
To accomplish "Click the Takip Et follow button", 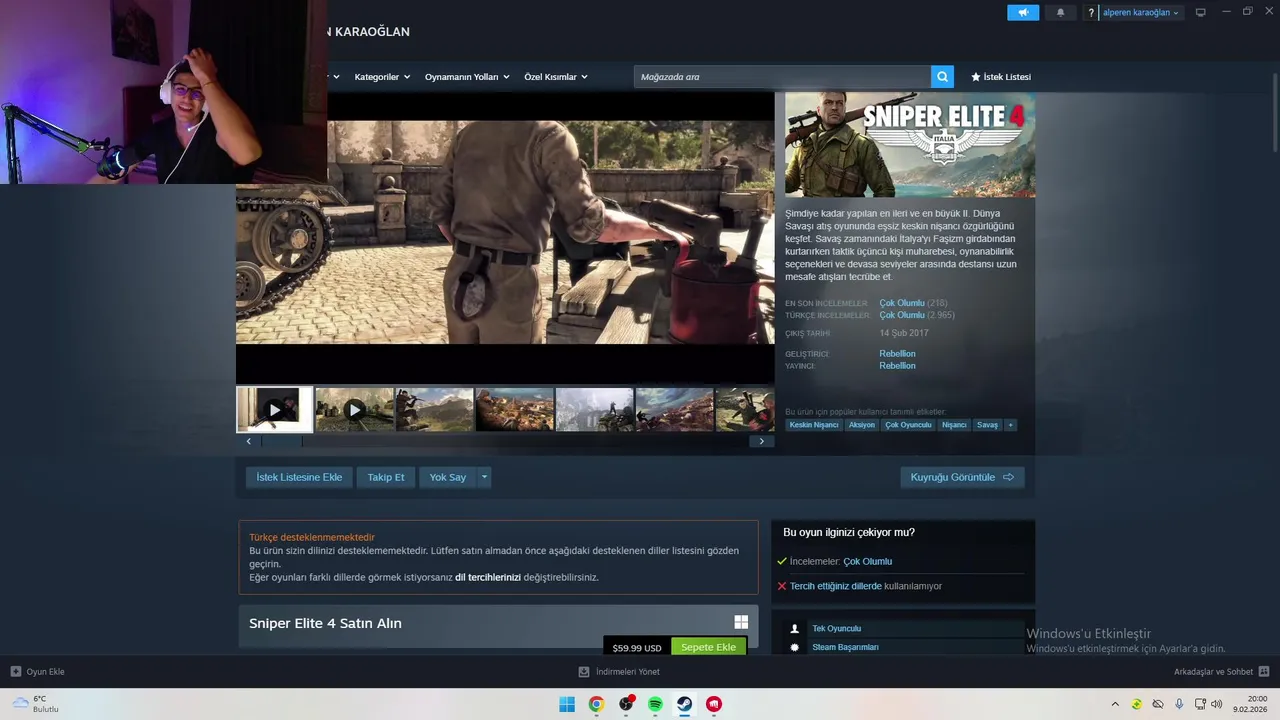I will point(386,477).
